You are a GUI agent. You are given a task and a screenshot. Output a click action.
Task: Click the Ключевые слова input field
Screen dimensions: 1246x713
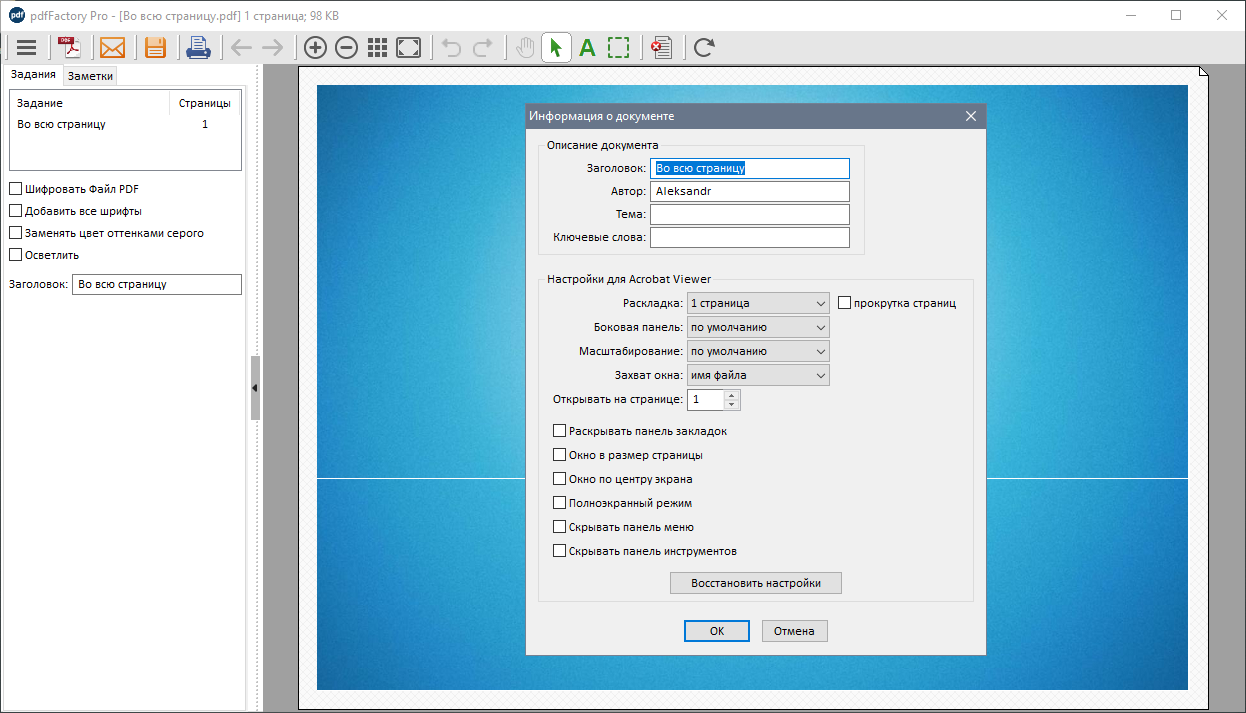[750, 237]
